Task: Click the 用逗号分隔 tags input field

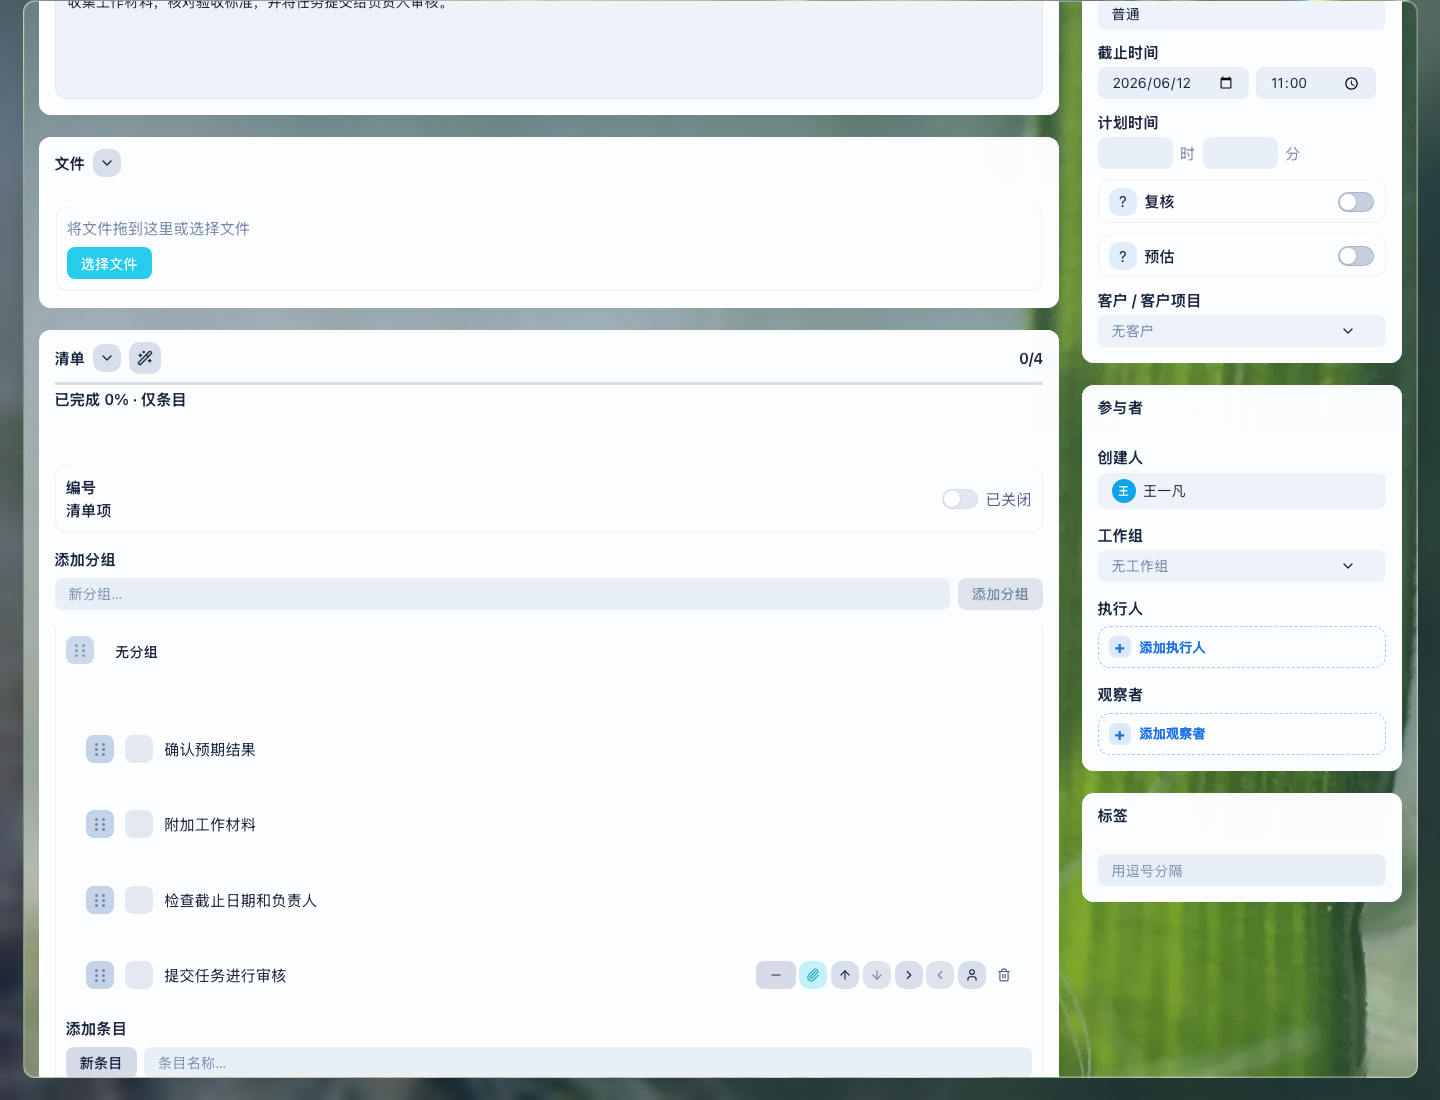Action: [1242, 870]
